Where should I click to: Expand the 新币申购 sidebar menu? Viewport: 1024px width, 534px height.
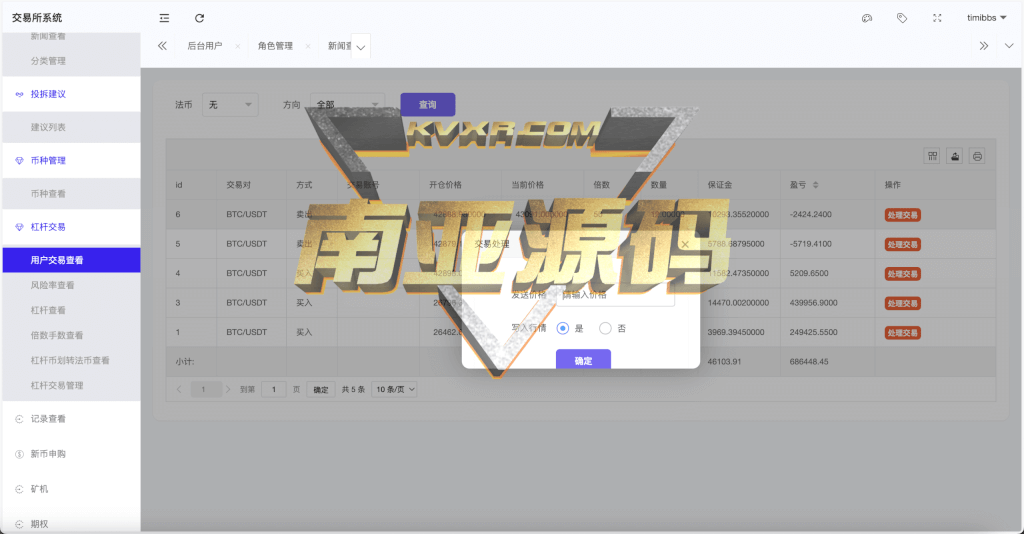pyautogui.click(x=71, y=454)
